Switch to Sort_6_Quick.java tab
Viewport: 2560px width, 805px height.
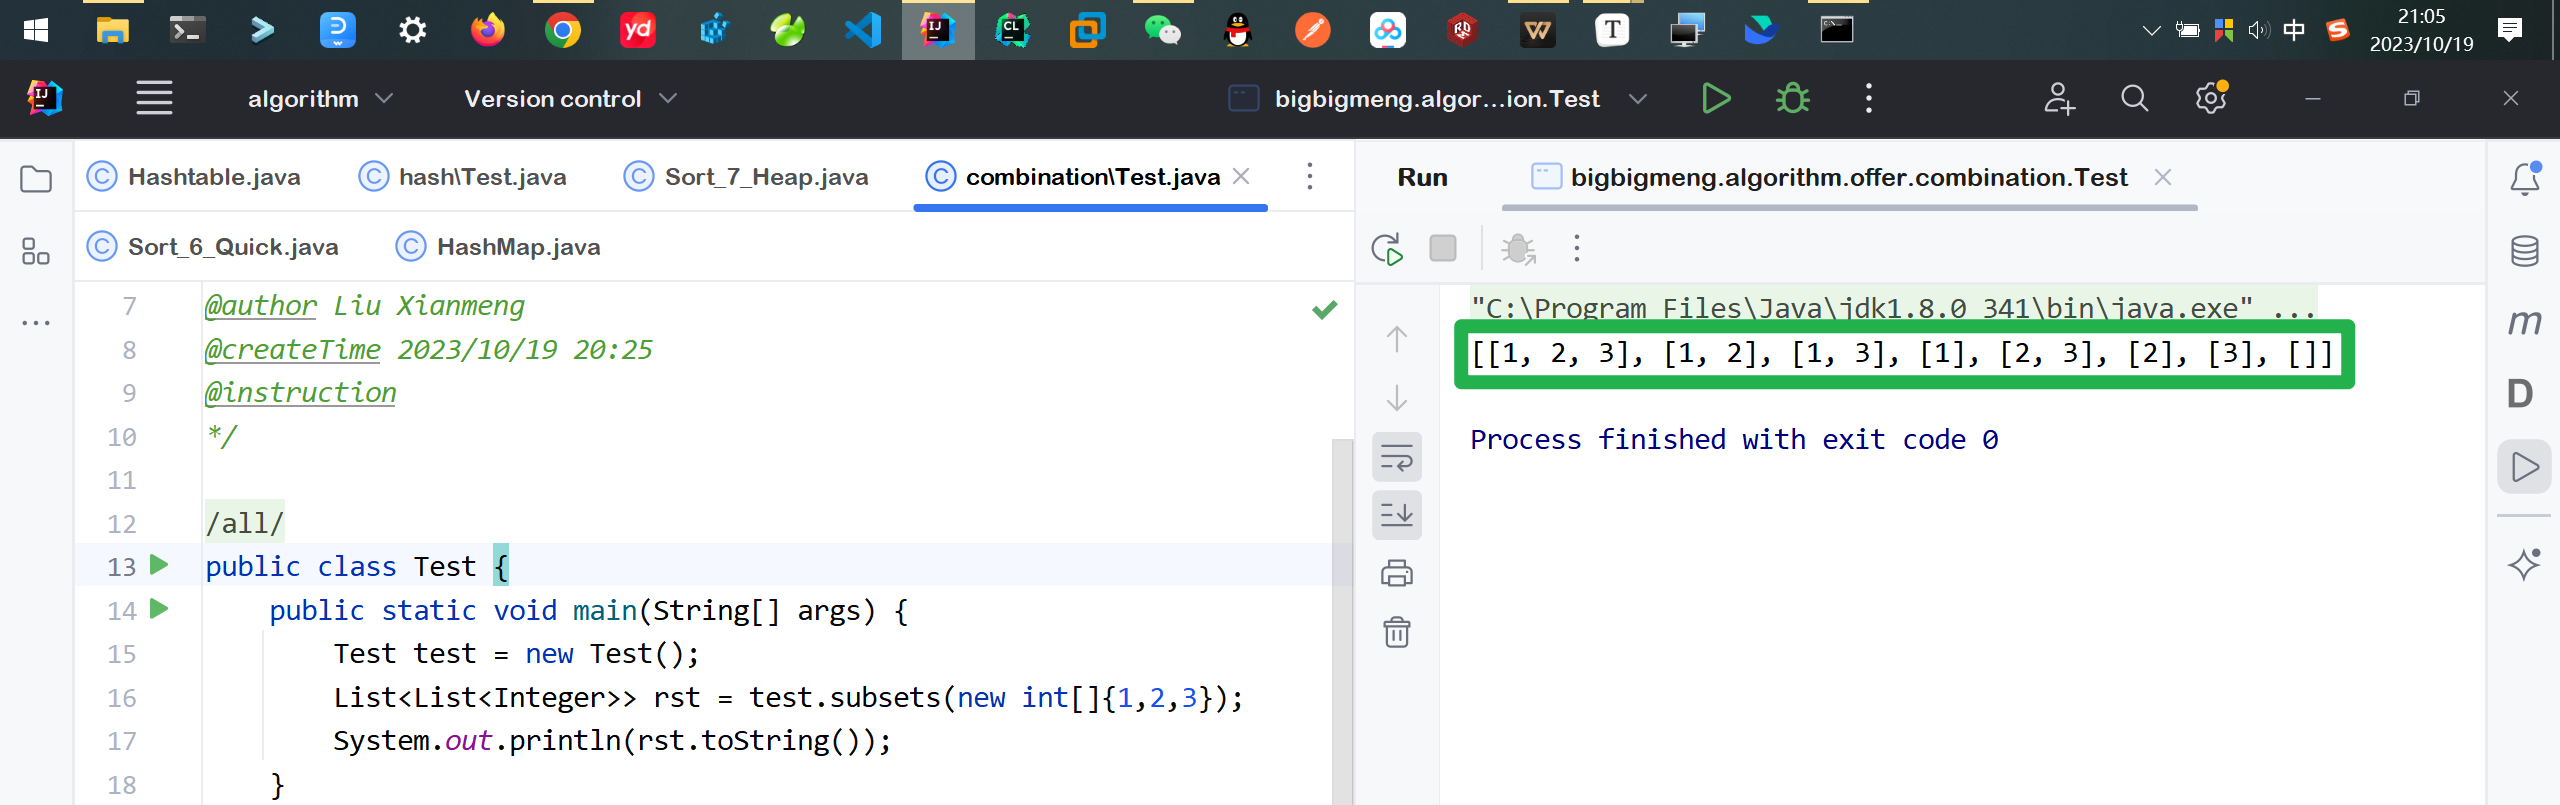213,247
